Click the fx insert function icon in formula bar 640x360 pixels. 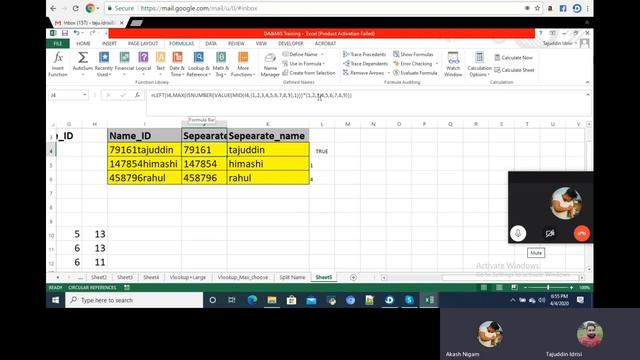coord(137,95)
